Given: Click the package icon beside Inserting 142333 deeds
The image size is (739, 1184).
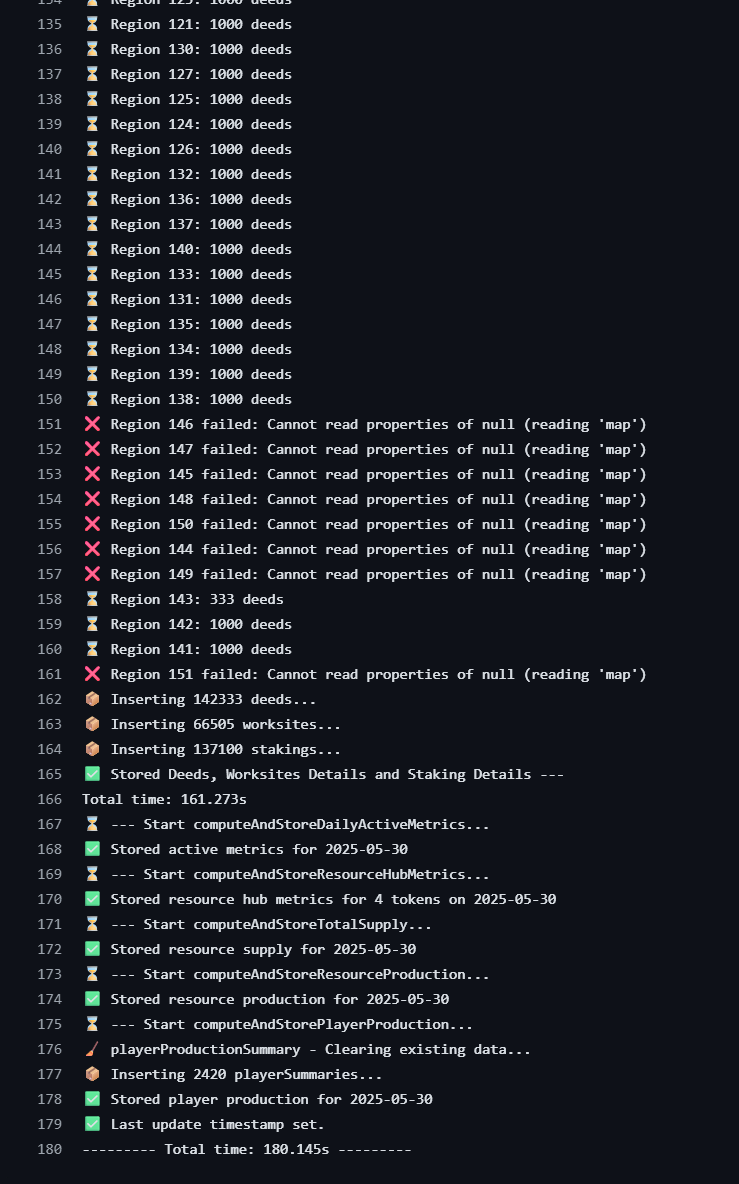Looking at the screenshot, I should pos(92,699).
